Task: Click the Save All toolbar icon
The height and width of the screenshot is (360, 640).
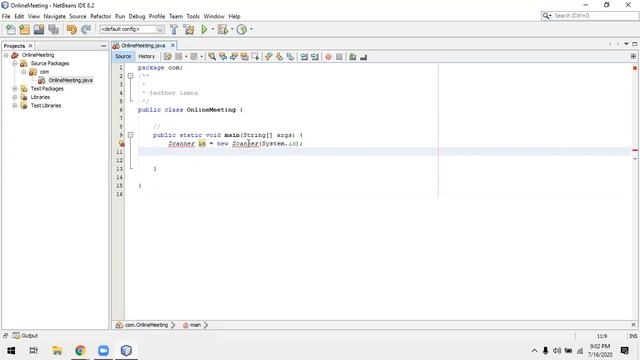Action: (53, 29)
